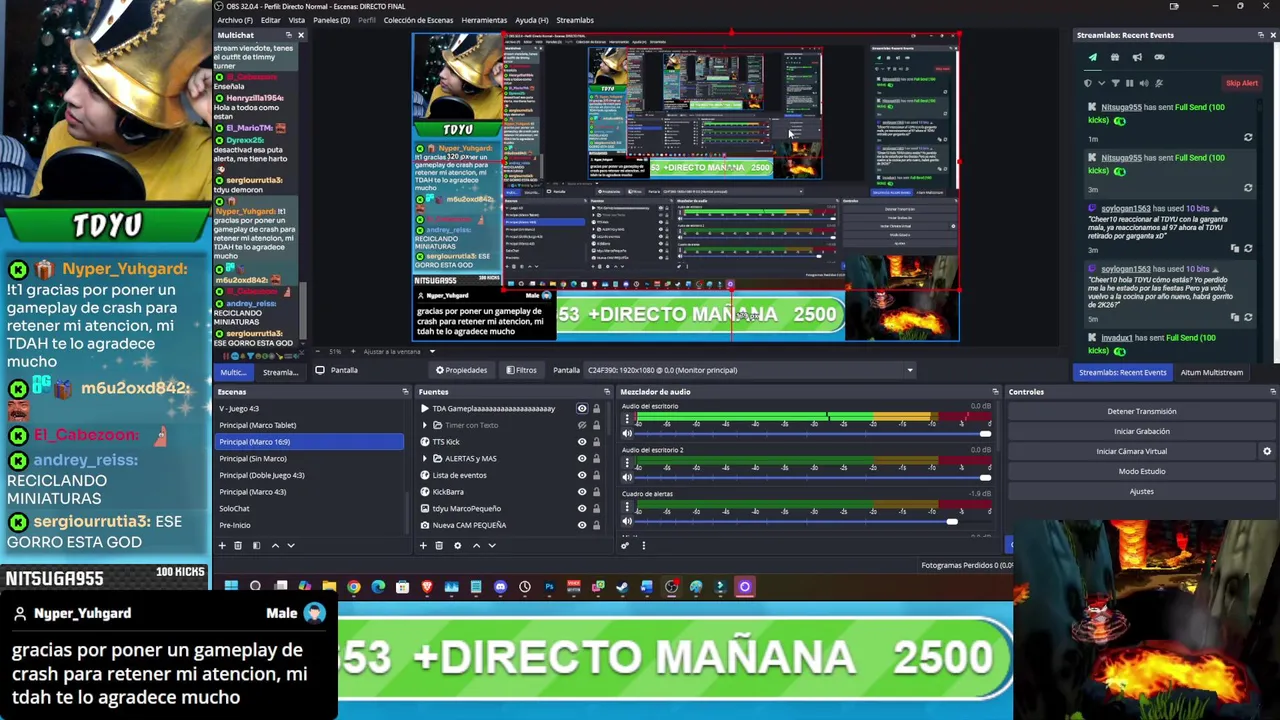Enable Modo Estudio
1280x720 pixels.
click(x=1141, y=471)
